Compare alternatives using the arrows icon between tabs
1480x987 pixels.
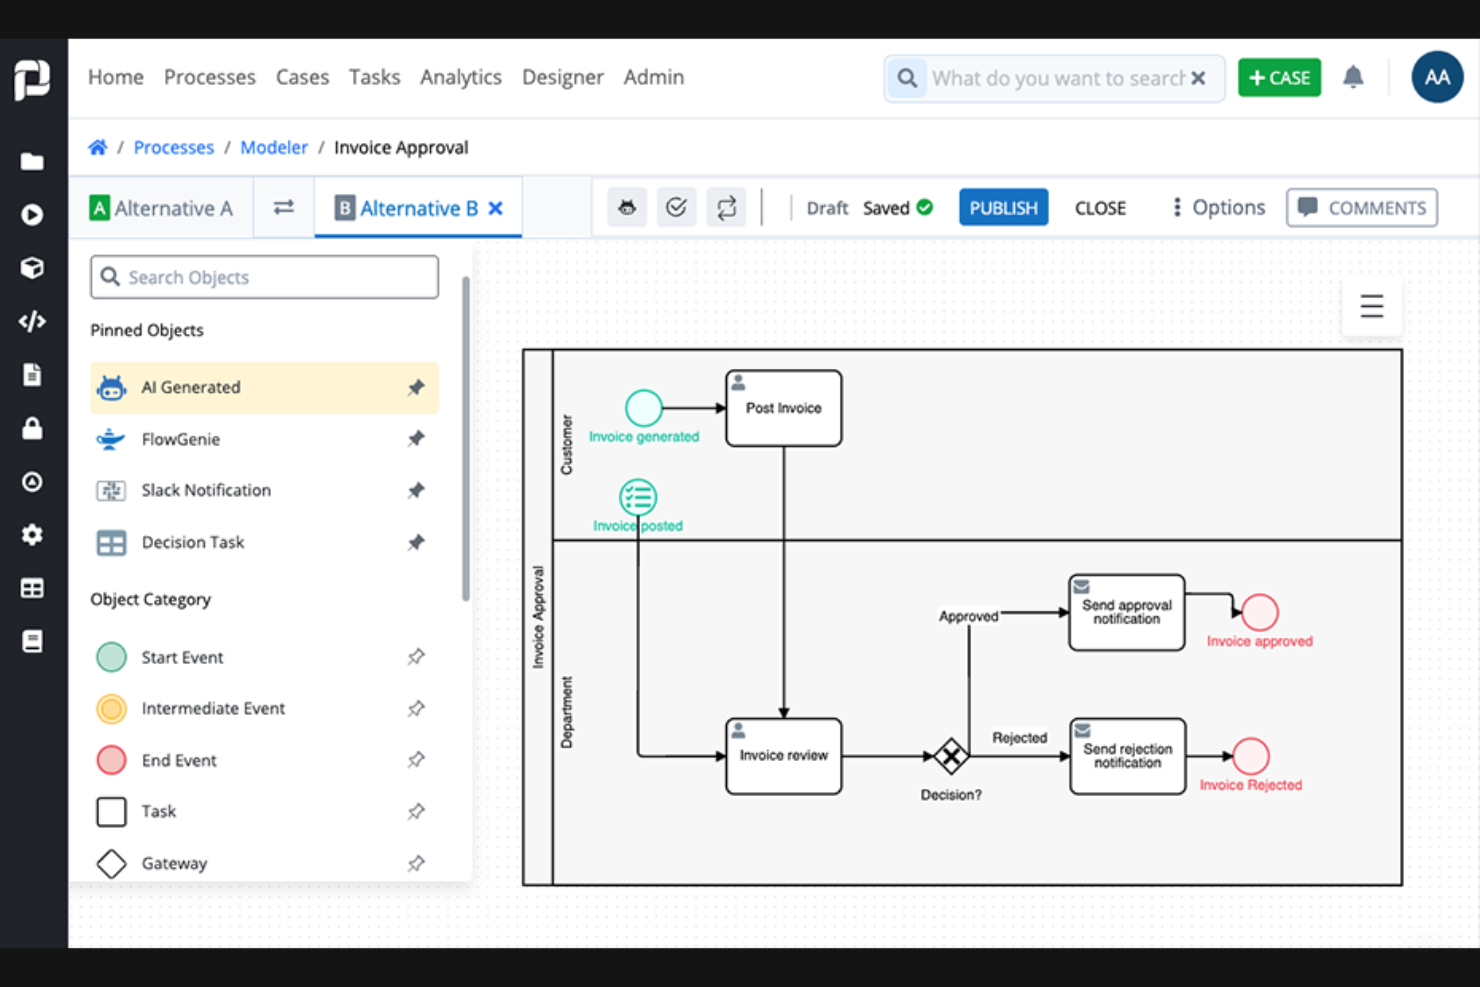coord(284,207)
